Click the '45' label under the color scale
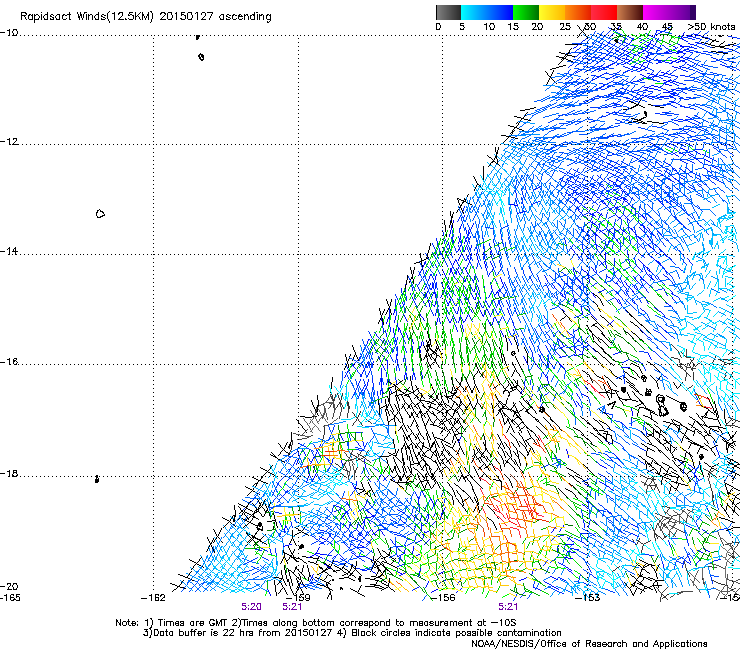This screenshot has width=740, height=650. 667,27
